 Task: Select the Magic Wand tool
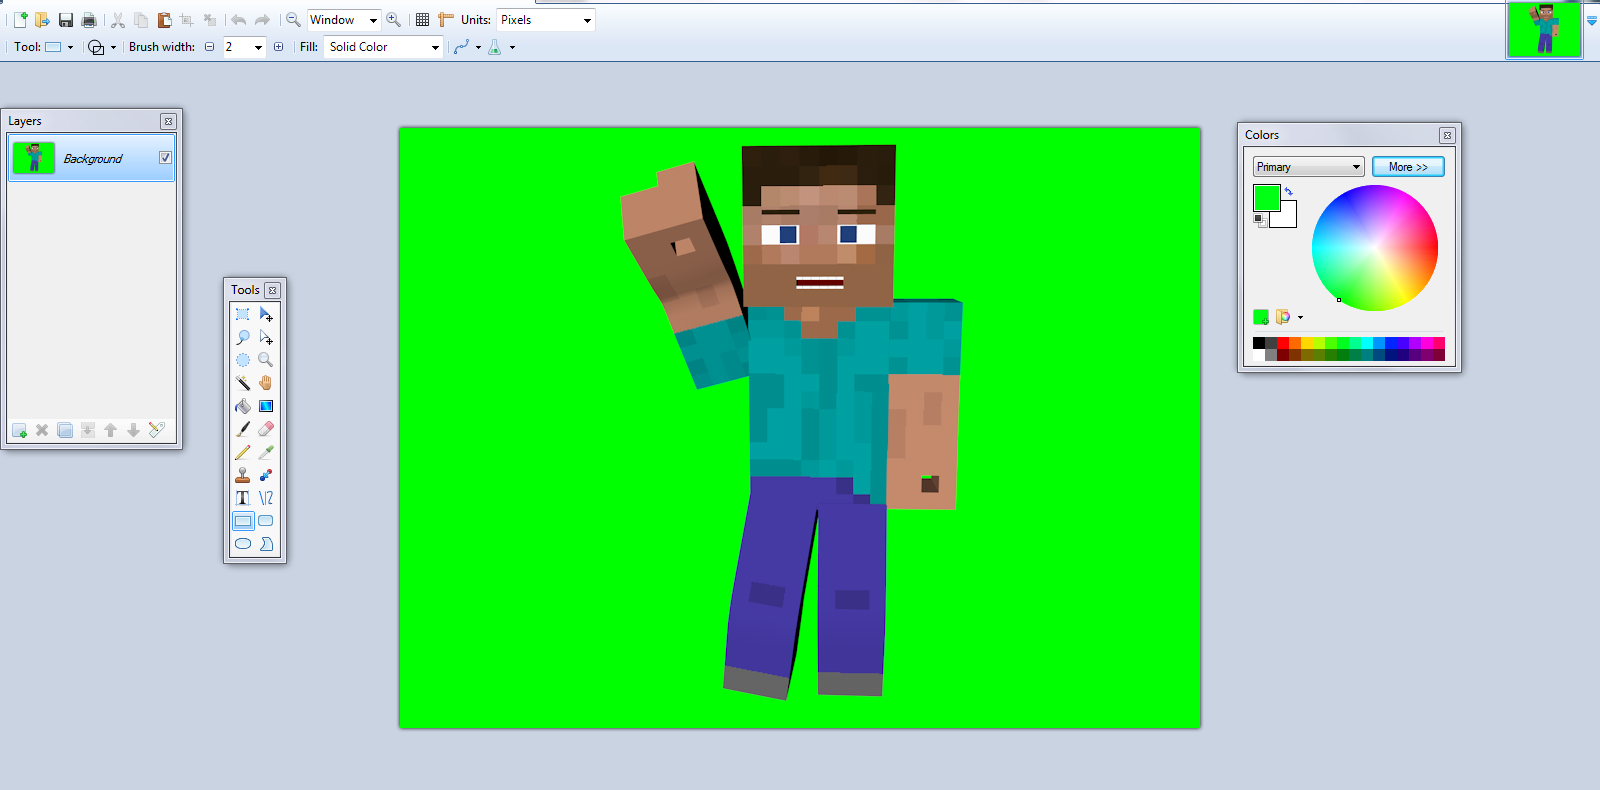243,383
